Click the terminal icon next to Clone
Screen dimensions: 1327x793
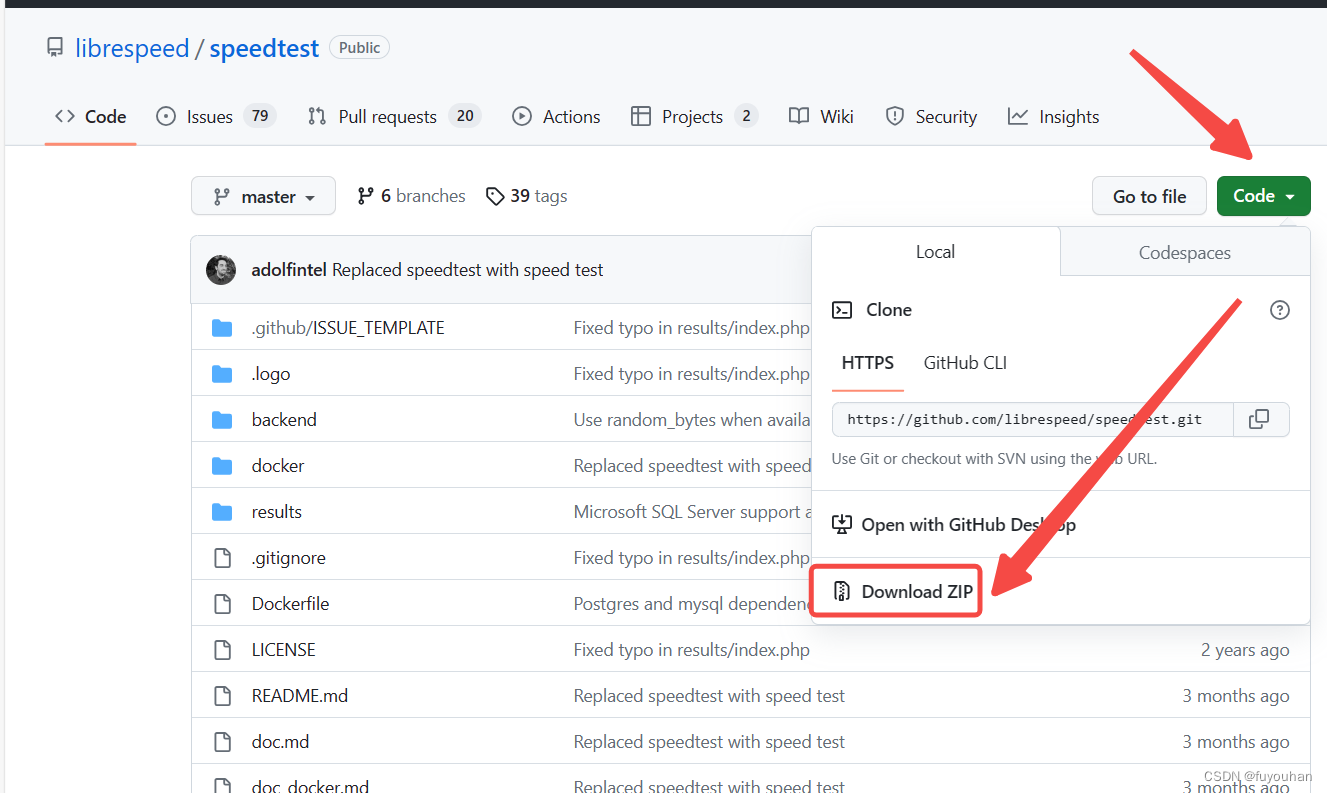click(842, 310)
